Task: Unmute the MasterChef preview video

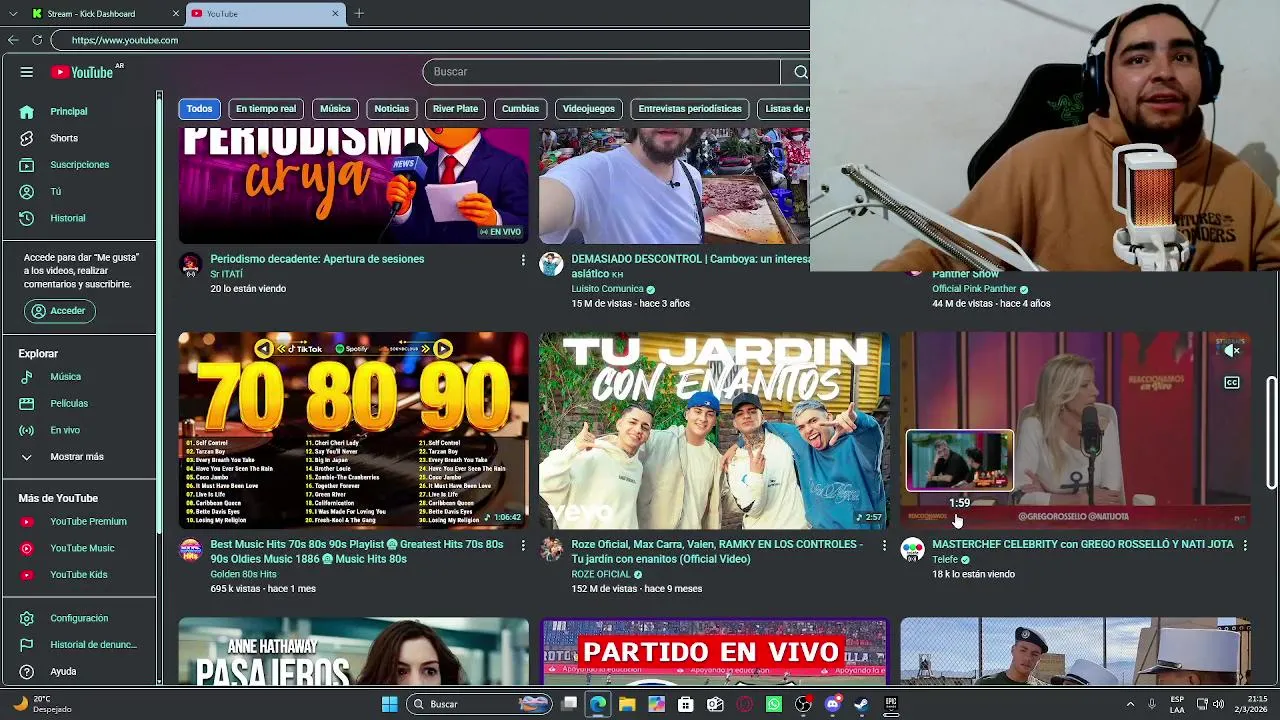Action: 1232,350
